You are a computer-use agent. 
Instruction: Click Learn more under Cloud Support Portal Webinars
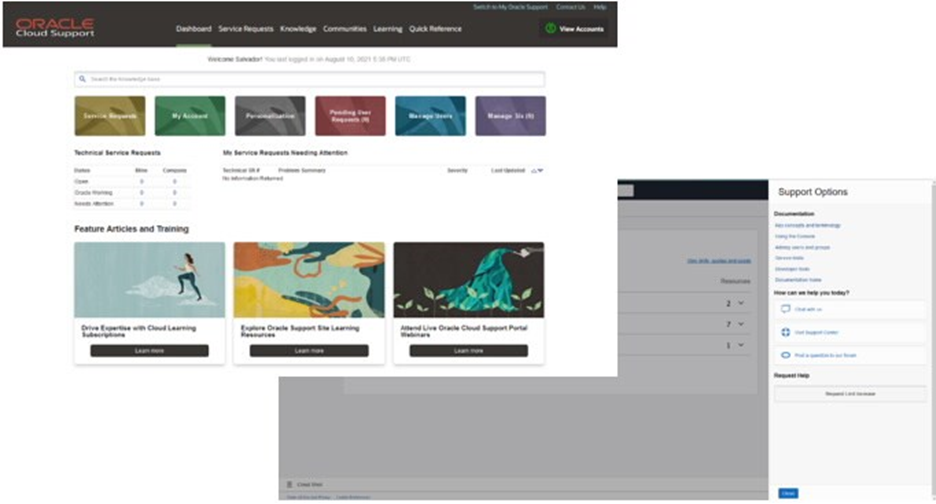click(x=469, y=351)
